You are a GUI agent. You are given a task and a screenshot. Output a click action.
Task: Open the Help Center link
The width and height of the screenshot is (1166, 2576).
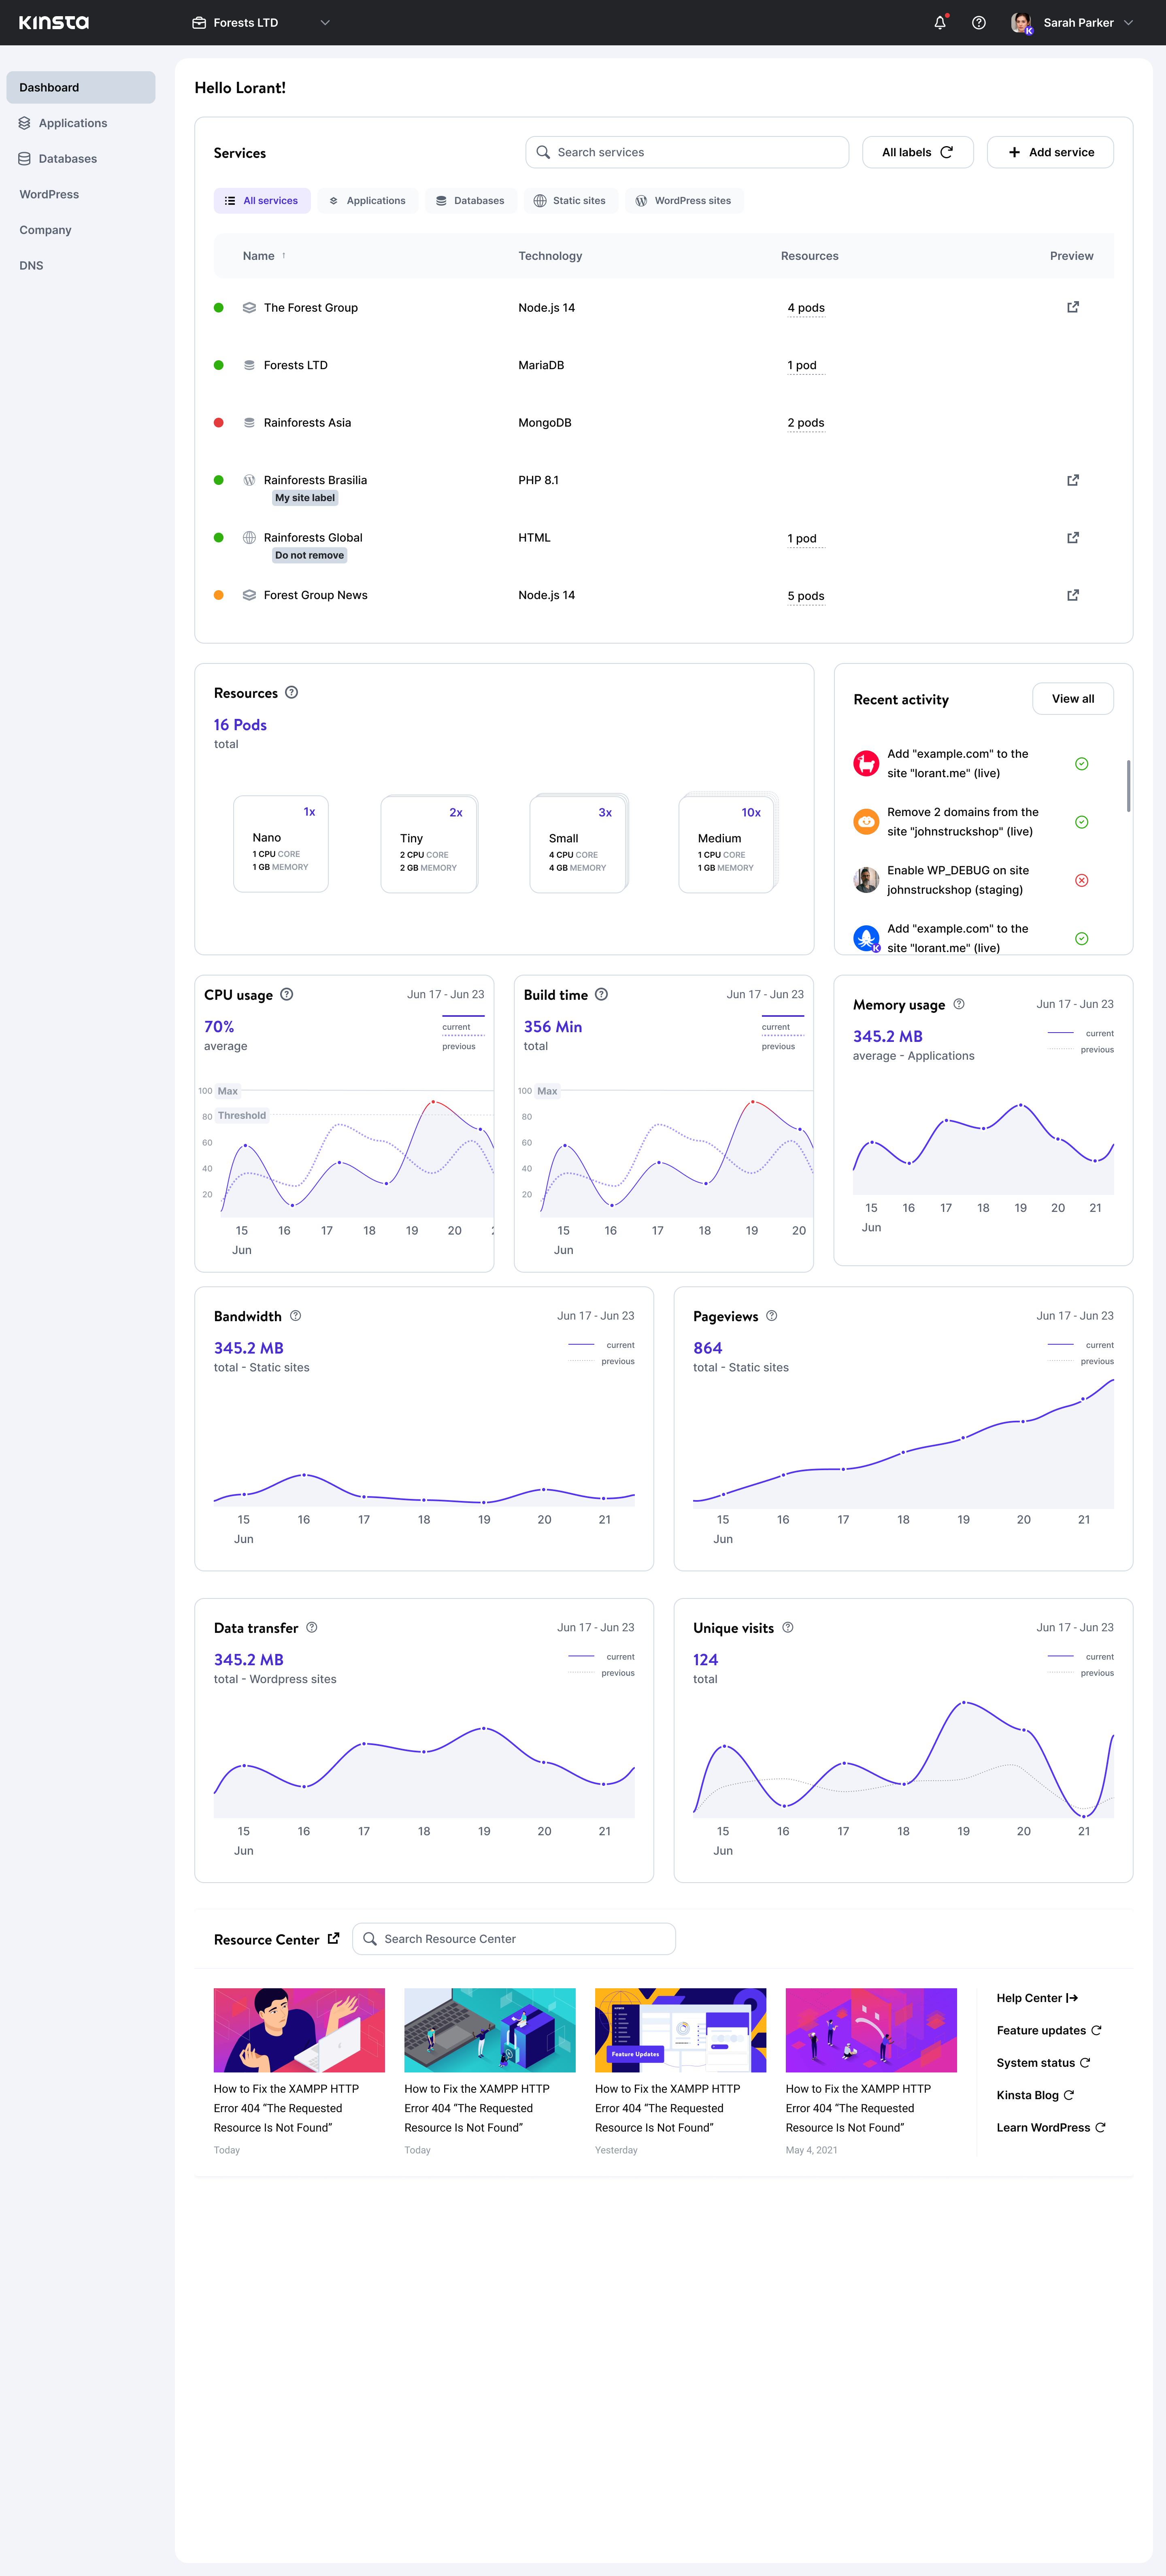tap(1037, 1998)
